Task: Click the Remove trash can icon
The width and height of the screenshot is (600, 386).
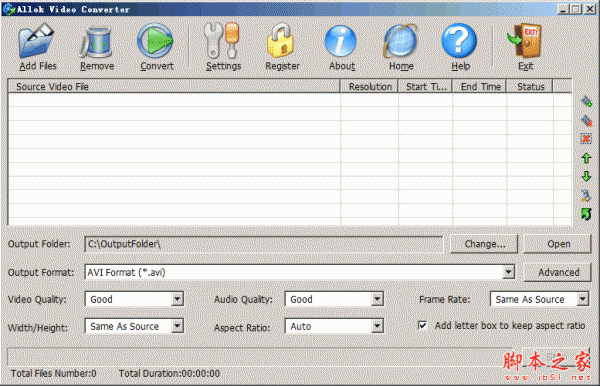Action: [x=96, y=42]
